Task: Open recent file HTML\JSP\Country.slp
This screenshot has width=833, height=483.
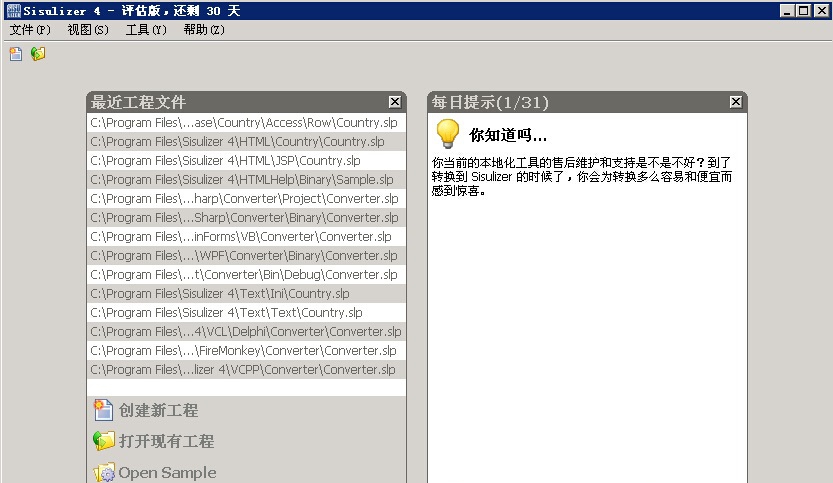Action: tap(246, 161)
